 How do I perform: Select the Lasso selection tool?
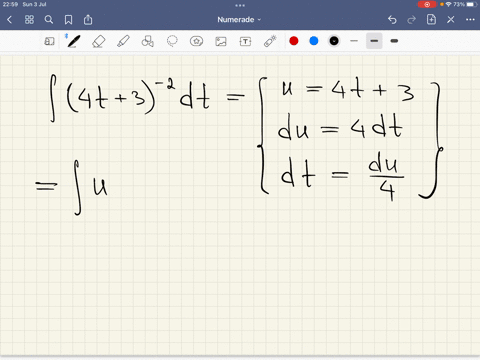pyautogui.click(x=172, y=41)
